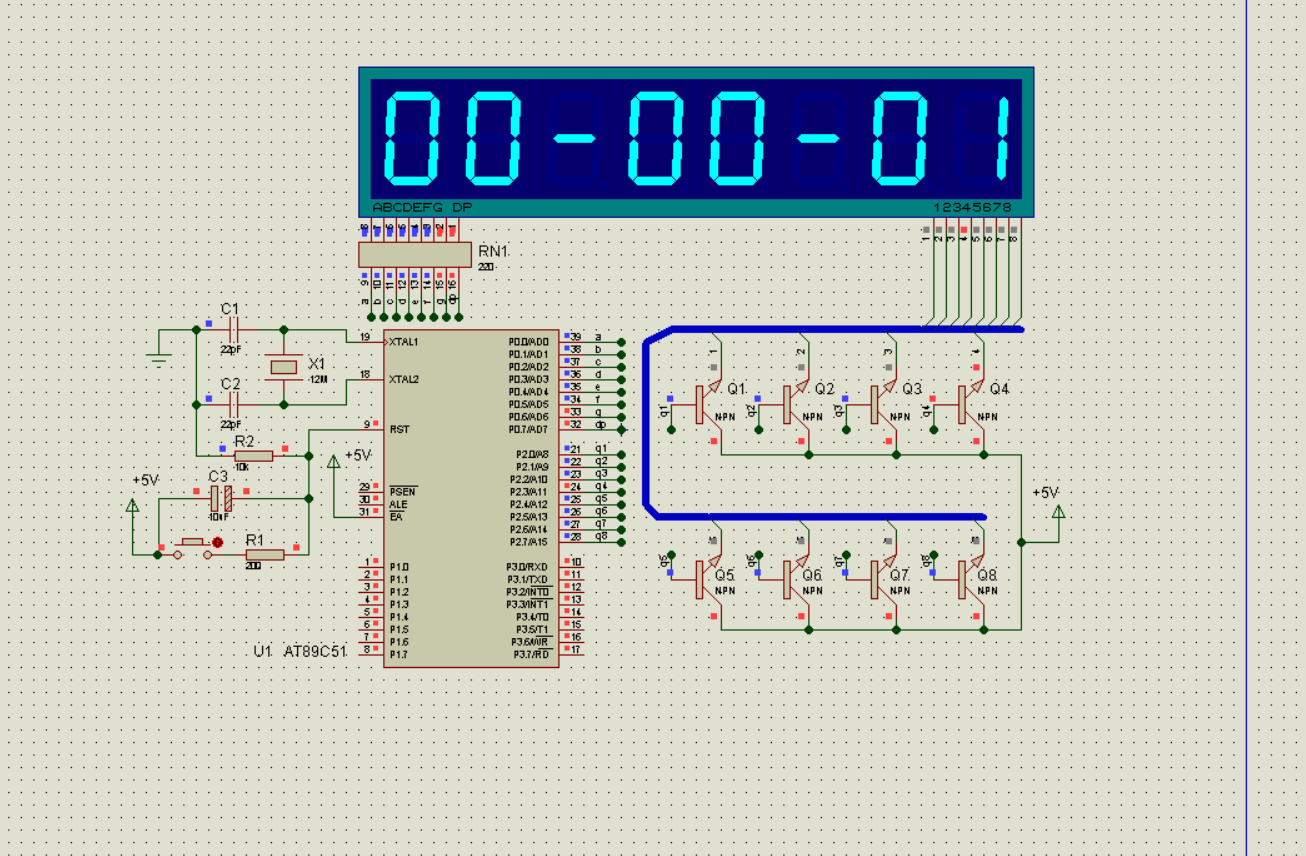Select the AT89C51 microcontroller body
The width and height of the screenshot is (1306, 856).
pyautogui.click(x=471, y=498)
